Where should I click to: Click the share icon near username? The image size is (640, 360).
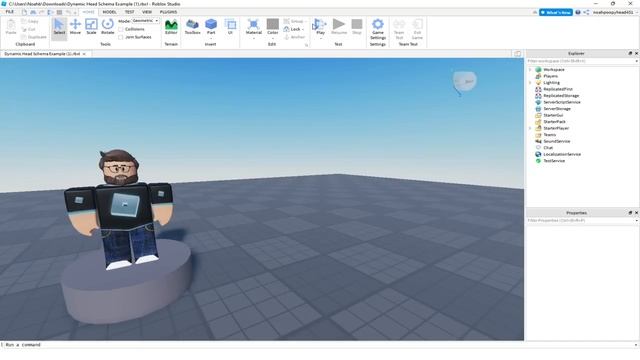[x=586, y=12]
